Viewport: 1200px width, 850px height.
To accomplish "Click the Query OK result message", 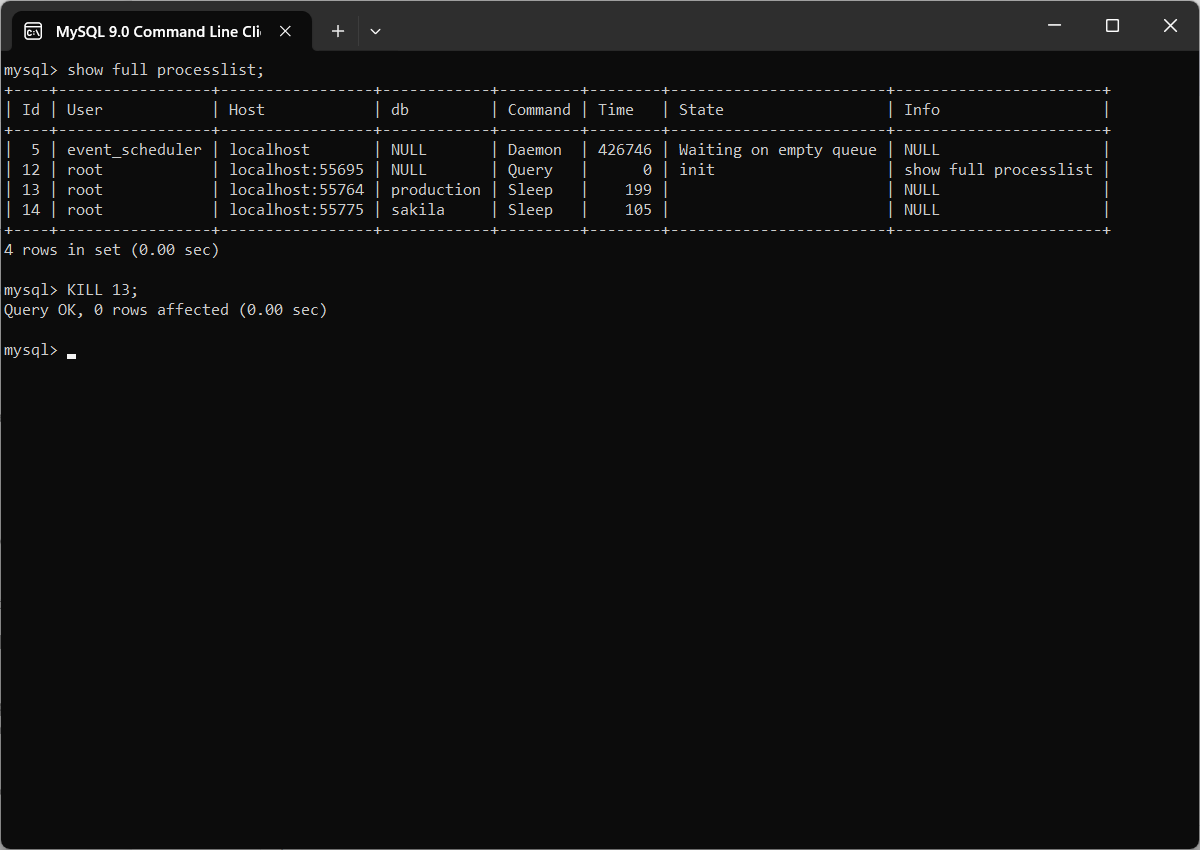I will tap(165, 309).
